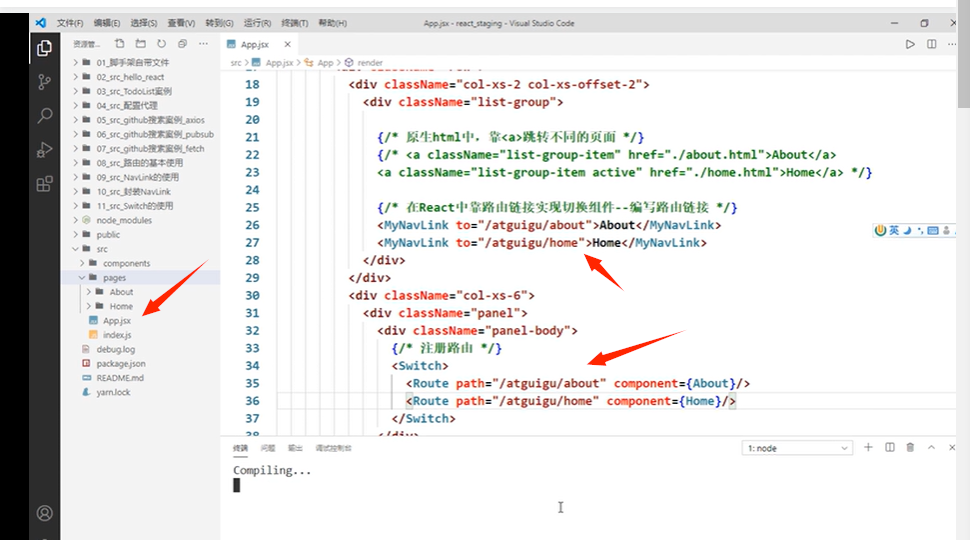
Task: Switch to the 问题 panel tab
Action: click(x=267, y=448)
